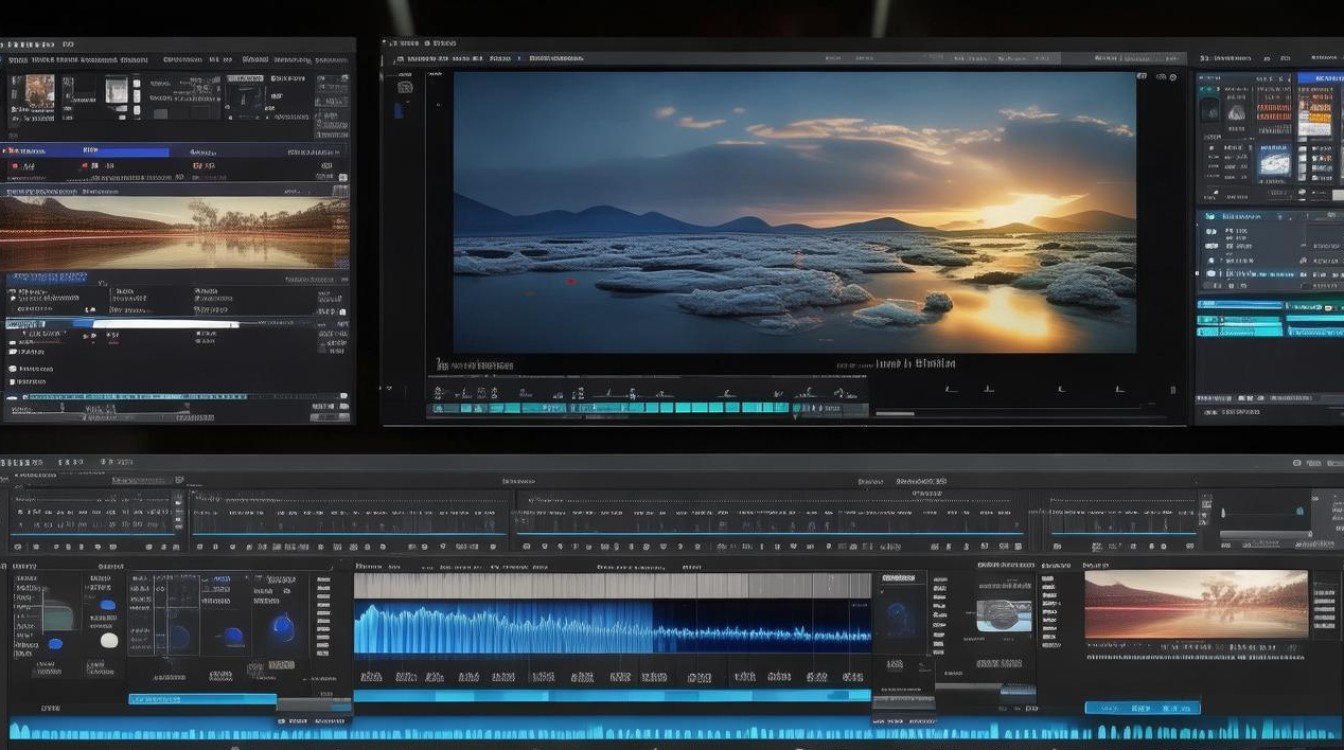Select the lake thumbnail in the bottom-right panel

(x=1196, y=604)
